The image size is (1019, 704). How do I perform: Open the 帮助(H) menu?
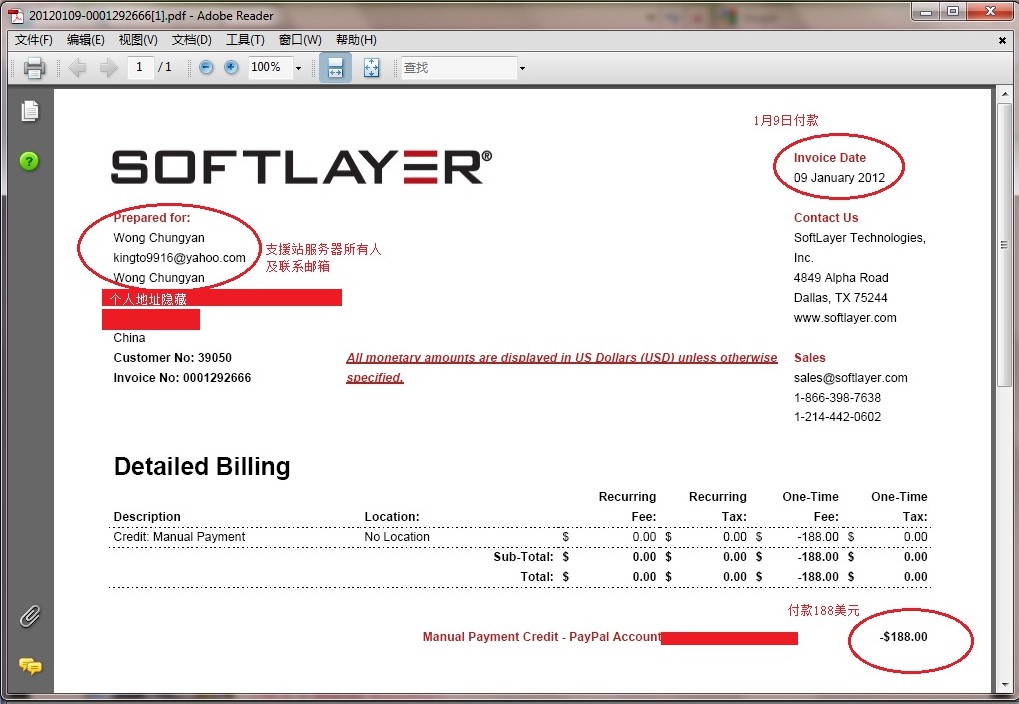356,40
